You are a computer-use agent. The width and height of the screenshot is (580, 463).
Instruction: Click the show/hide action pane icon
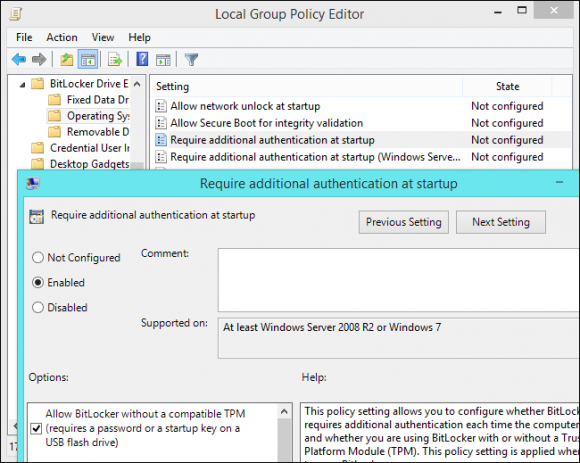tap(163, 60)
